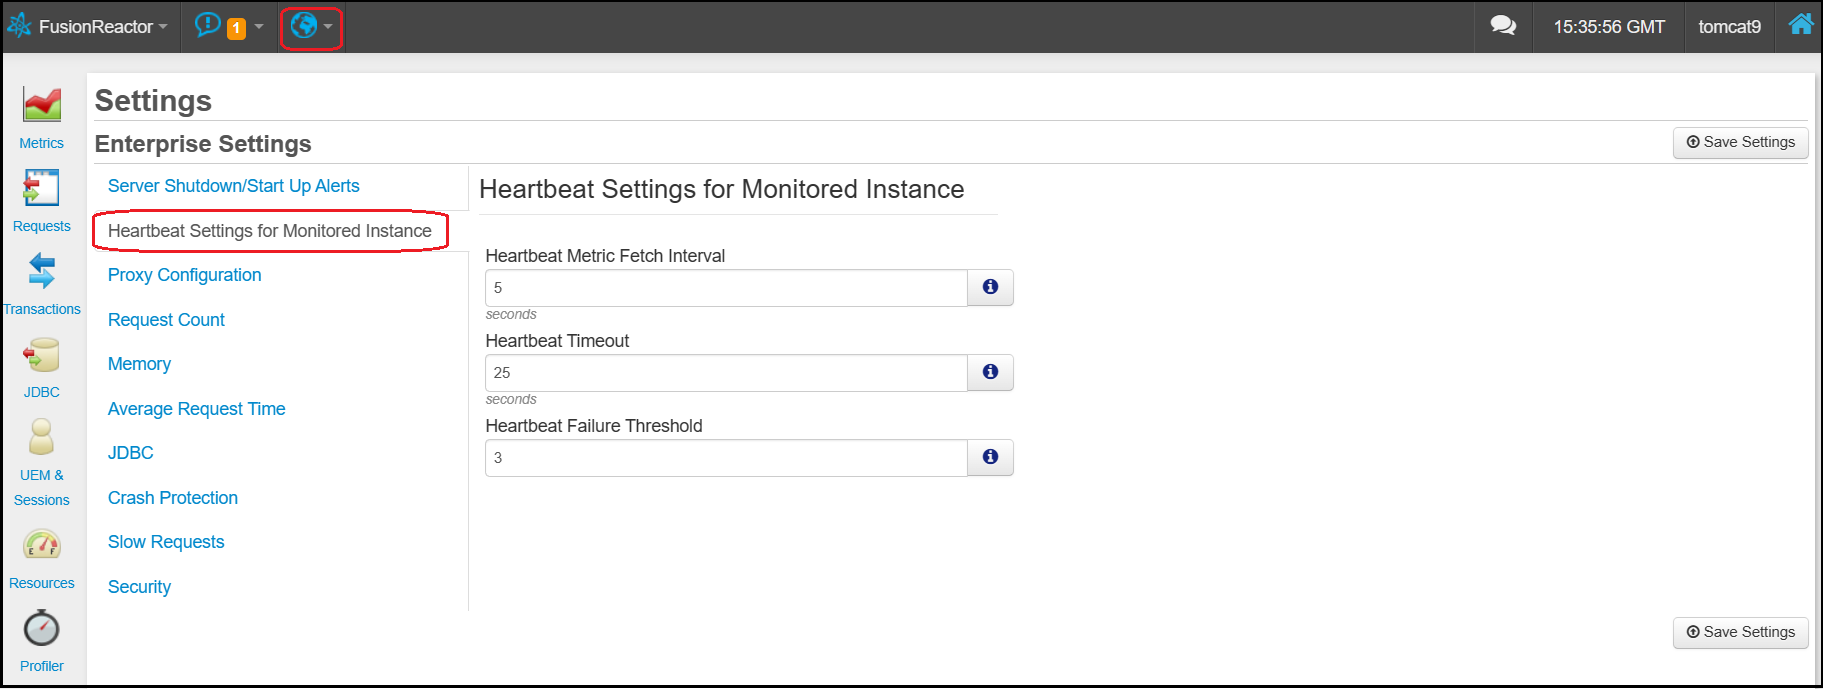1823x689 pixels.
Task: Select Proxy Configuration settings tab
Action: 184,275
